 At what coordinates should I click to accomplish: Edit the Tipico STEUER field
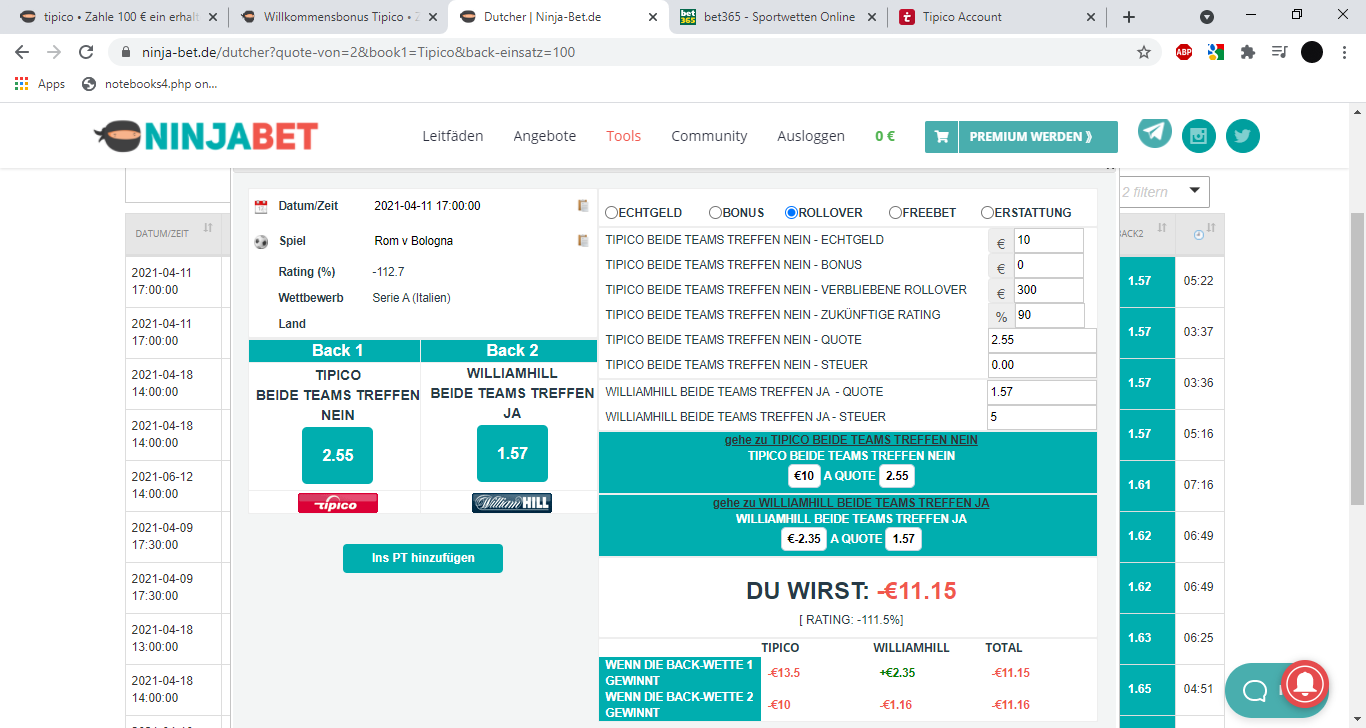[x=1042, y=366]
